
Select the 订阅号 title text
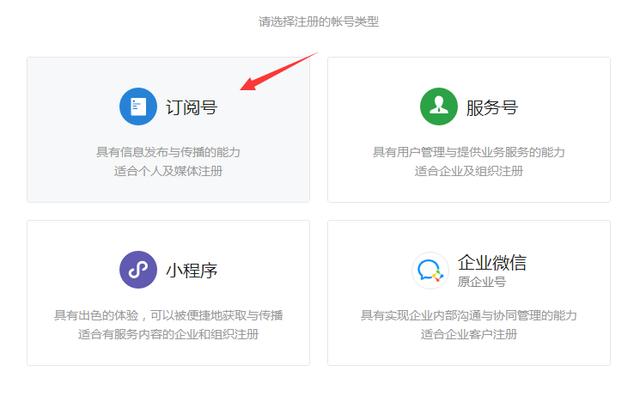(191, 107)
